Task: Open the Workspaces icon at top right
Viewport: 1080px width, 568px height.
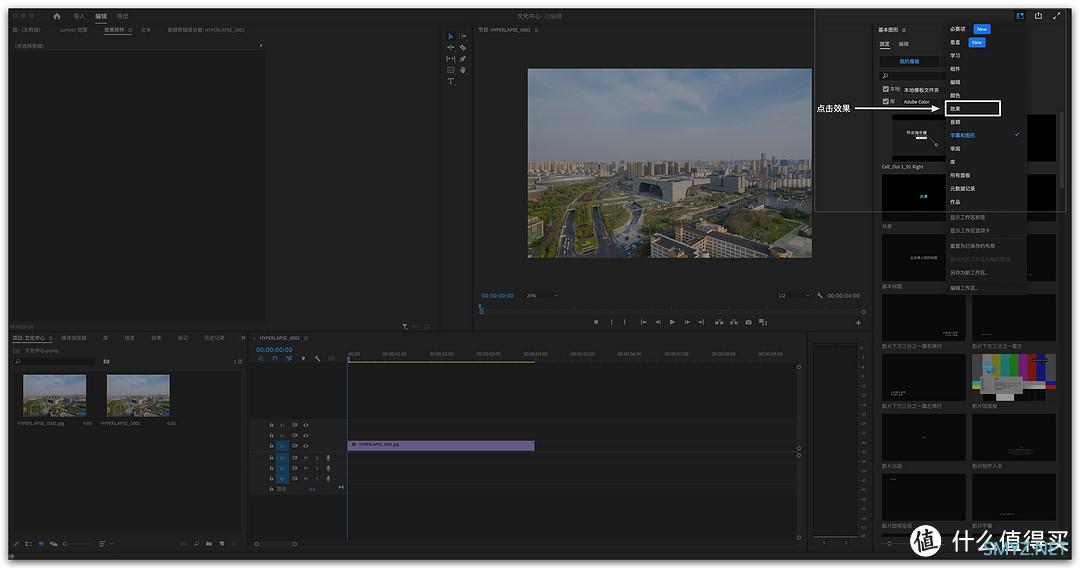Action: tap(1019, 16)
